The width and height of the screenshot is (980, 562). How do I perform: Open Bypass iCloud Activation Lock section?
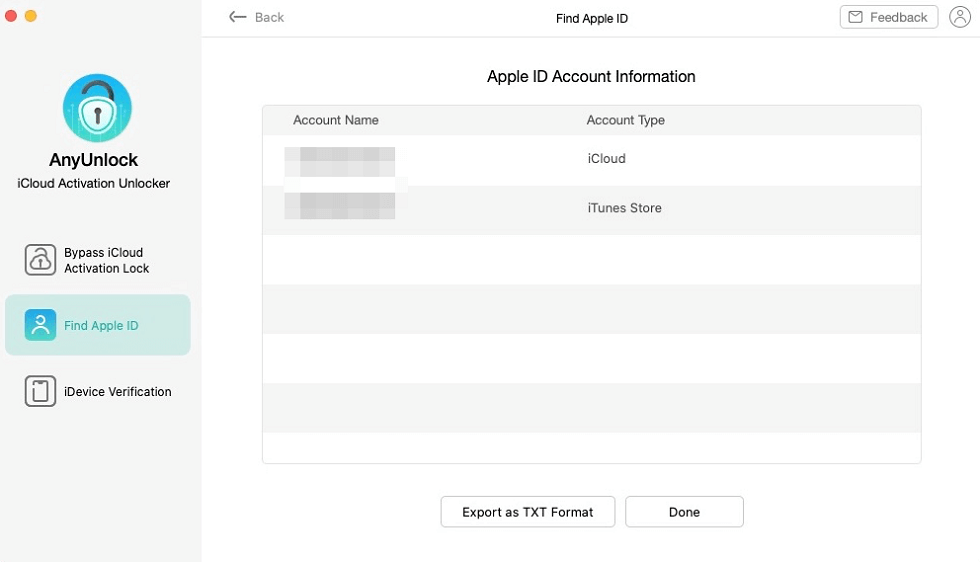pos(106,260)
